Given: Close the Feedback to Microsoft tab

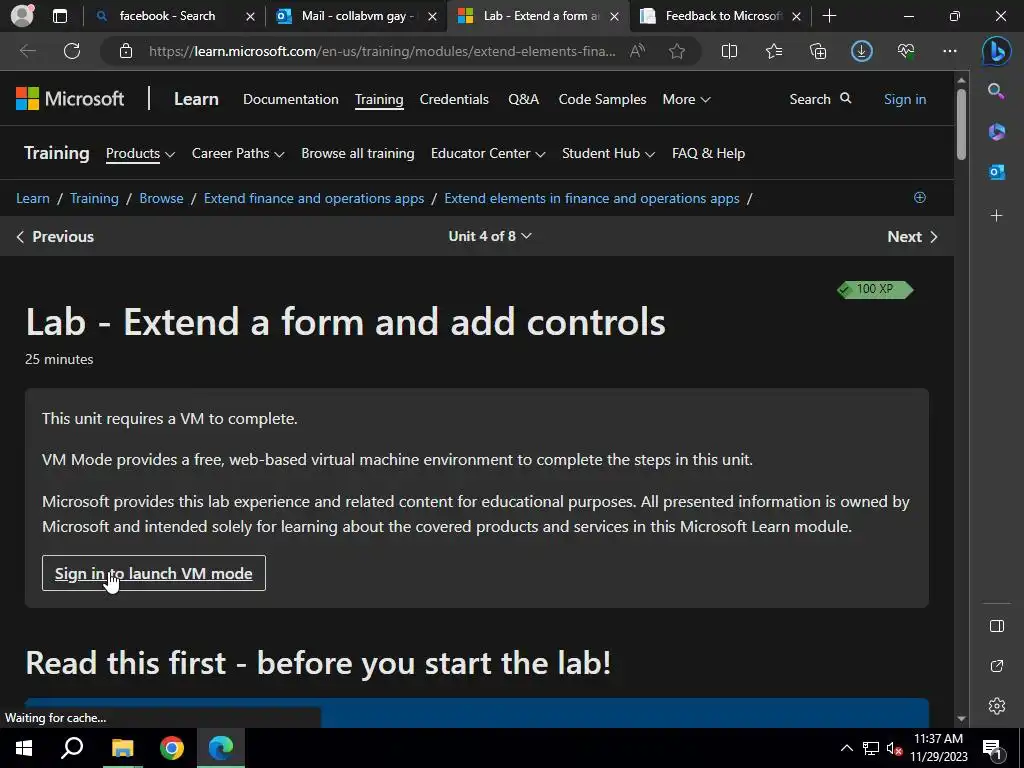Looking at the screenshot, I should [x=796, y=16].
